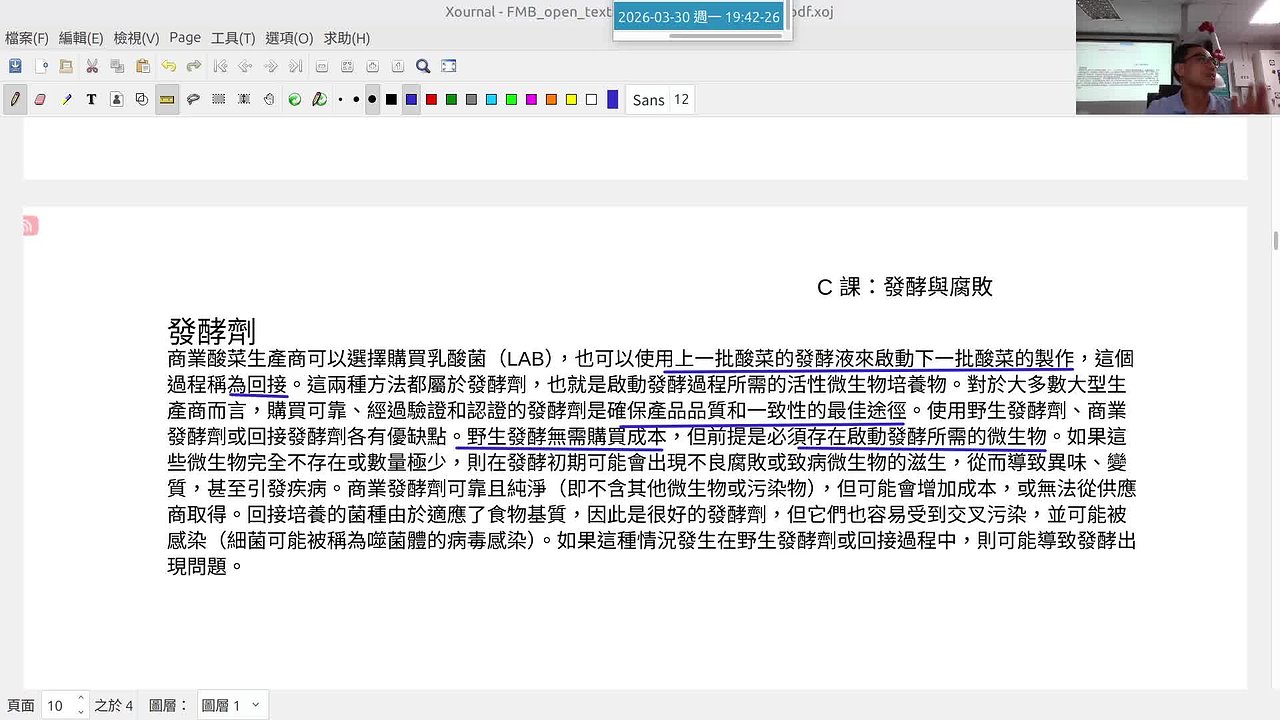Select the Eraser tool
This screenshot has height=720, width=1280.
point(41,99)
